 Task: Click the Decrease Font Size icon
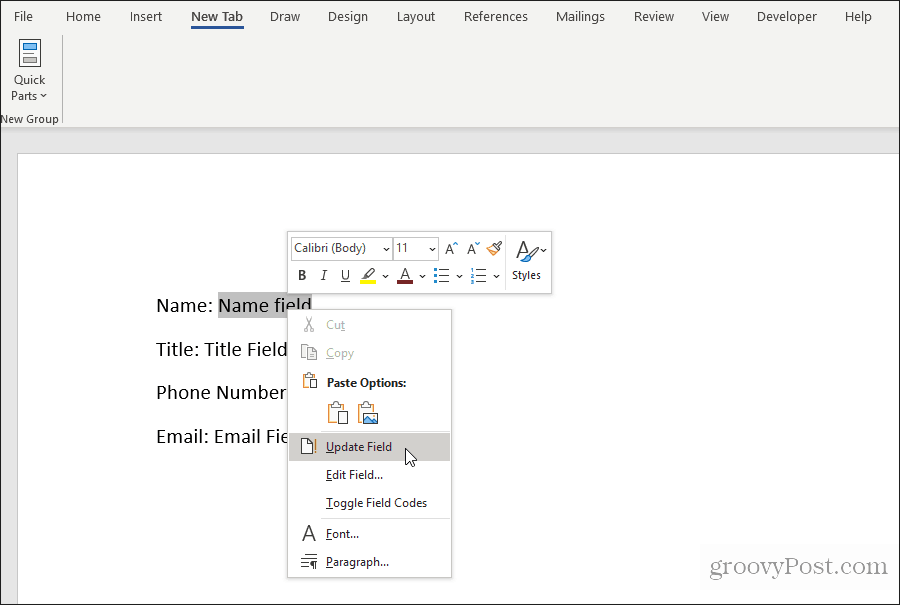472,248
